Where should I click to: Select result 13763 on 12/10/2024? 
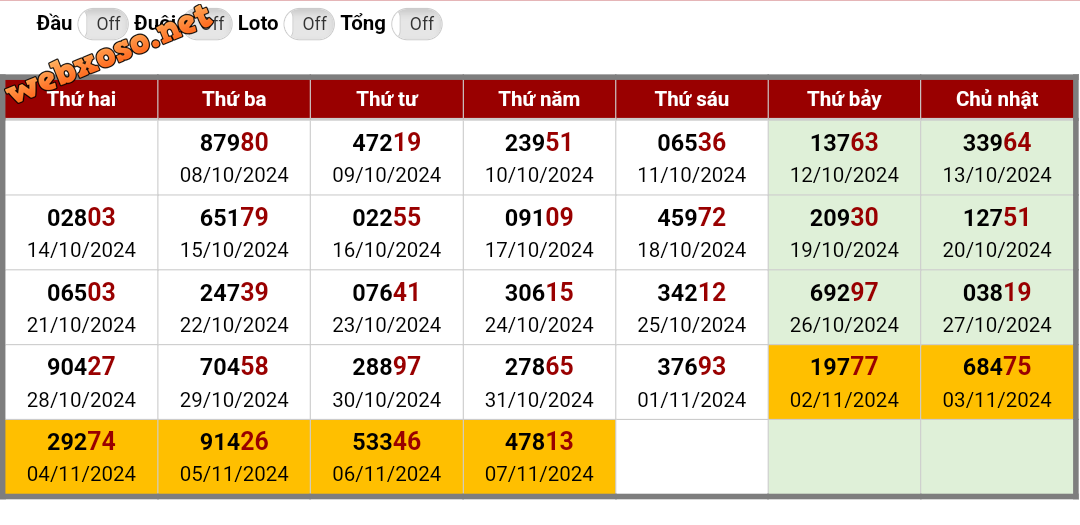coord(844,157)
